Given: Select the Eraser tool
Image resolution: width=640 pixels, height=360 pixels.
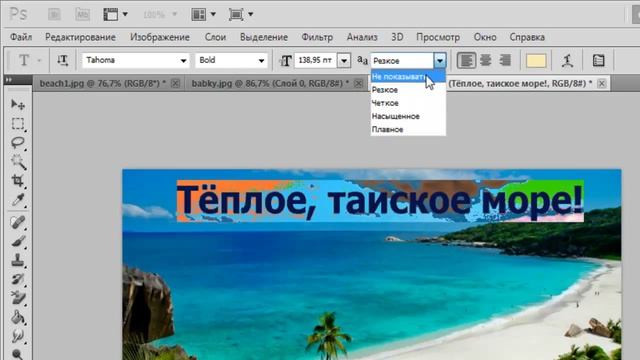Looking at the screenshot, I should pos(18,298).
